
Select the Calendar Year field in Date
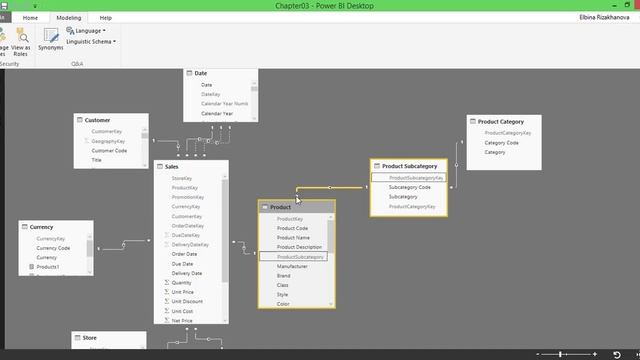click(x=218, y=113)
